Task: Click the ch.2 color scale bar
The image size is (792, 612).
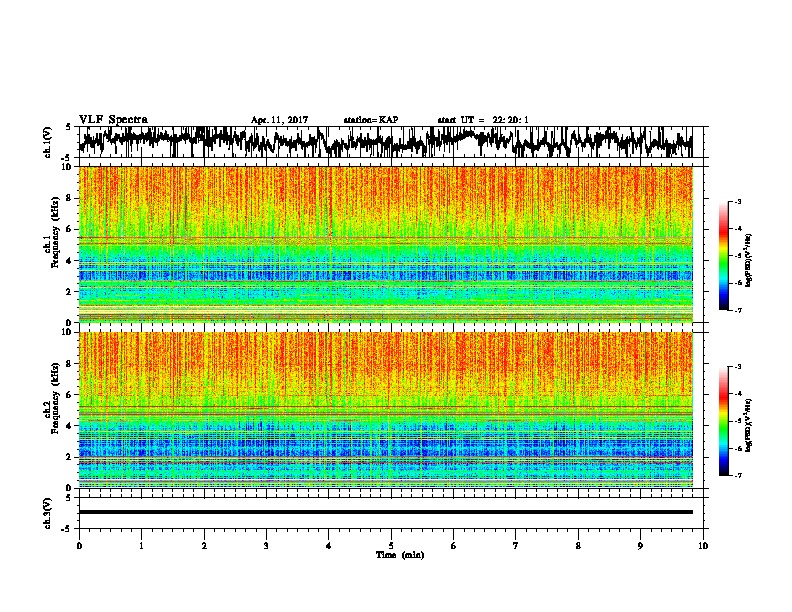Action: (x=723, y=421)
